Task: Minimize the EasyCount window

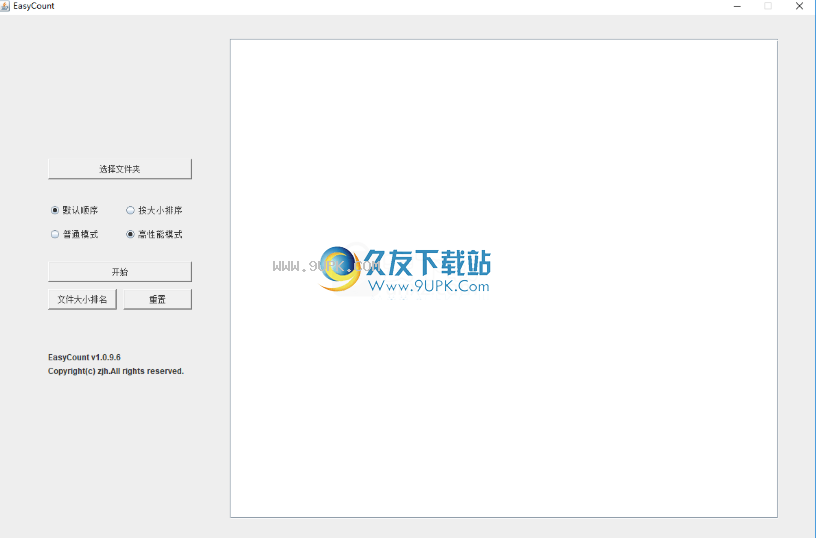Action: point(737,6)
